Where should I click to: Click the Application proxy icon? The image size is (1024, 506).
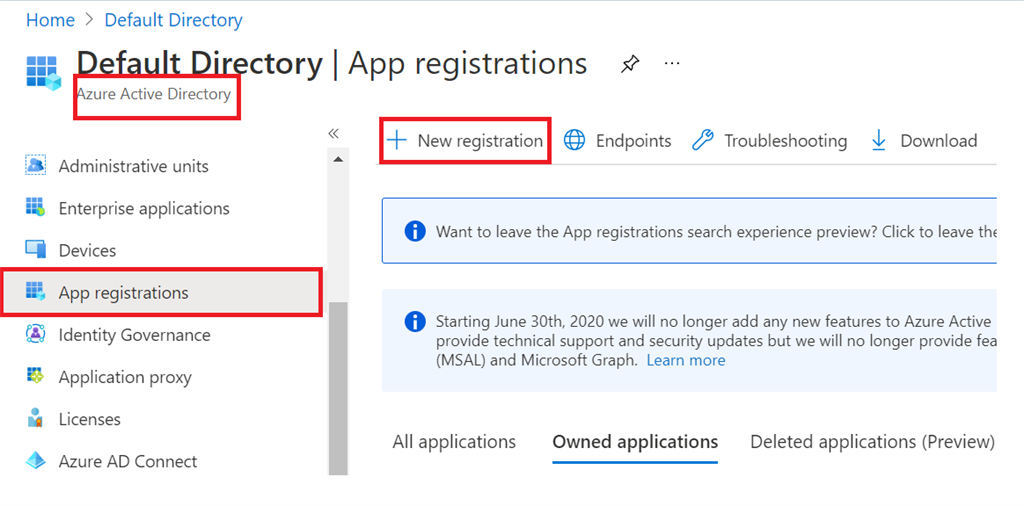pyautogui.click(x=36, y=377)
